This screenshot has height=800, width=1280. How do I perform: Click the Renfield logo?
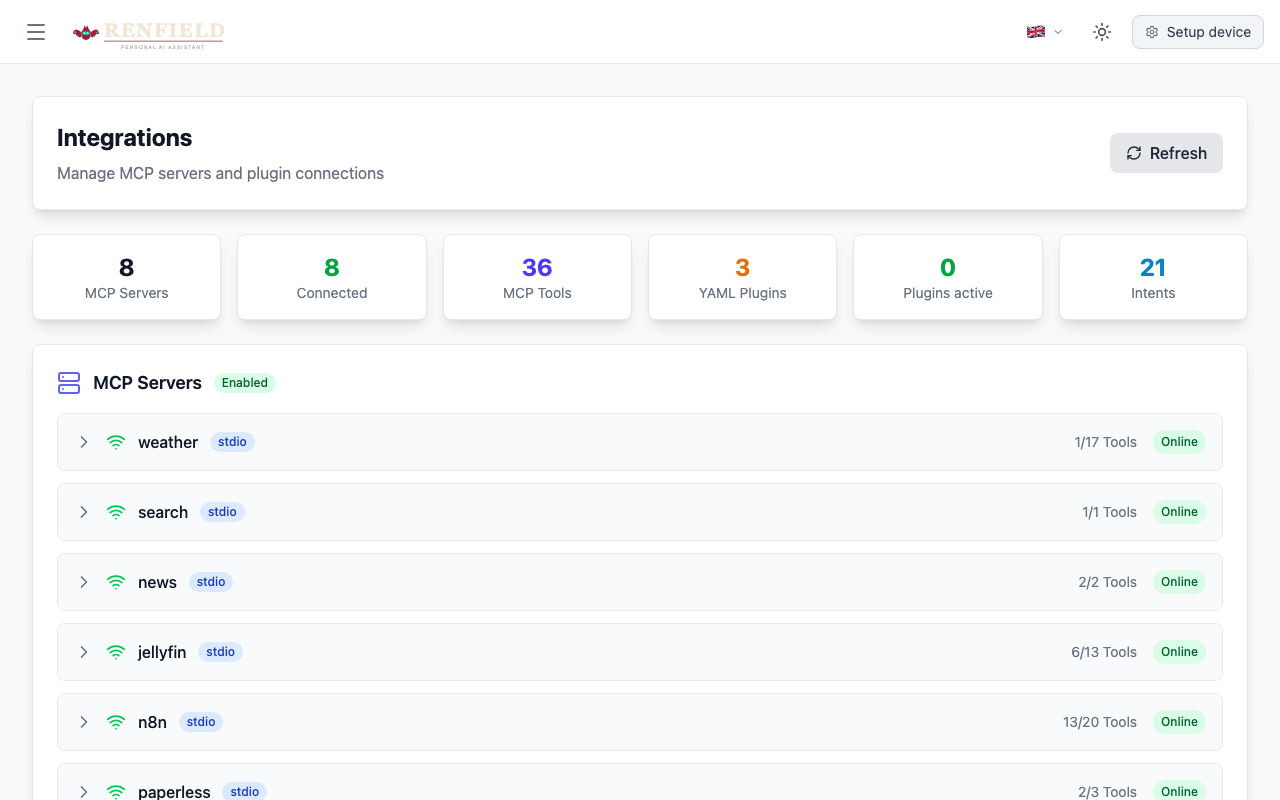tap(148, 34)
